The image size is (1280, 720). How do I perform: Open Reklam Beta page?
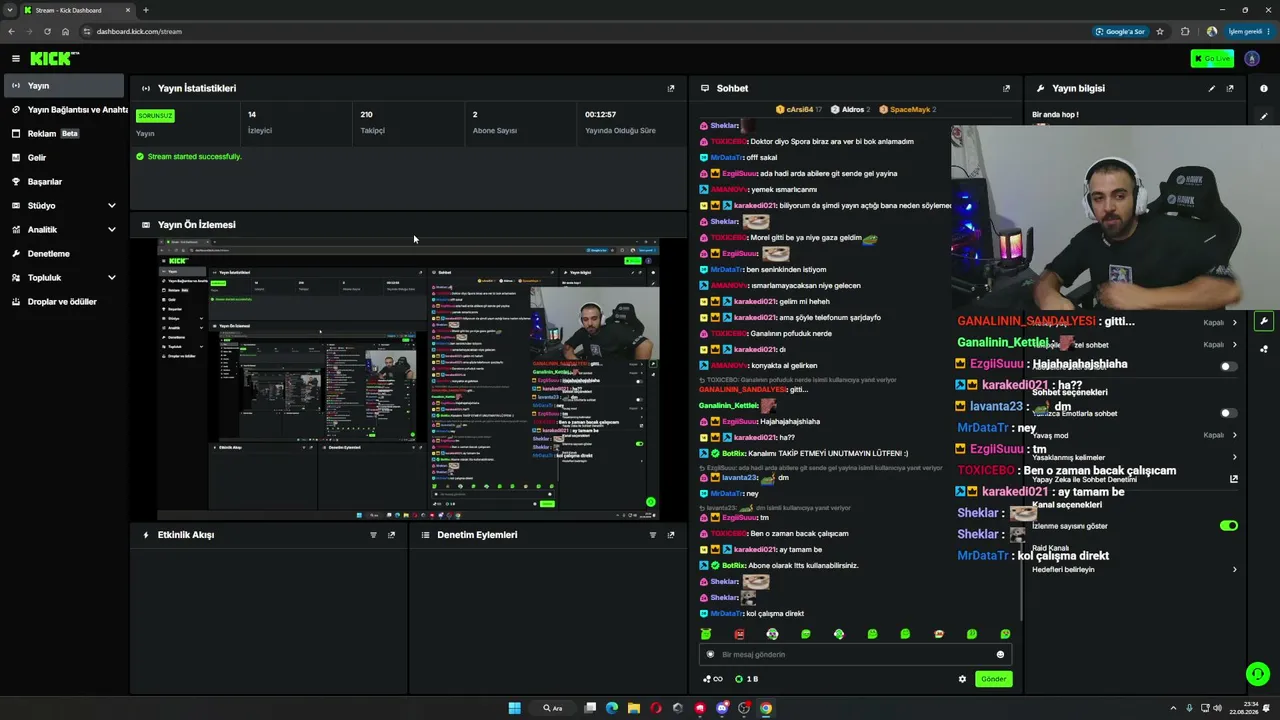pyautogui.click(x=65, y=134)
